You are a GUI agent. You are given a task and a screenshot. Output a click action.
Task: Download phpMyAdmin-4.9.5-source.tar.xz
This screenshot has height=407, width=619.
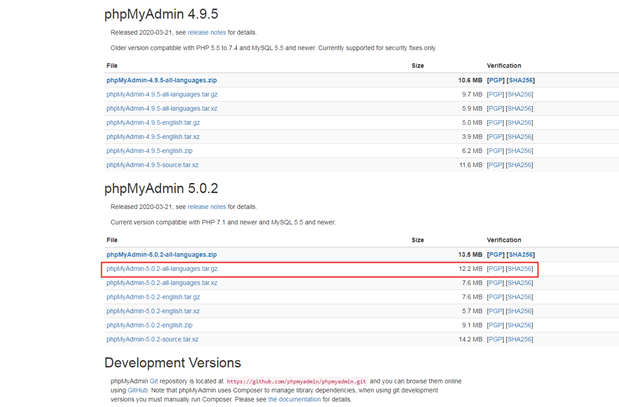pyautogui.click(x=152, y=165)
